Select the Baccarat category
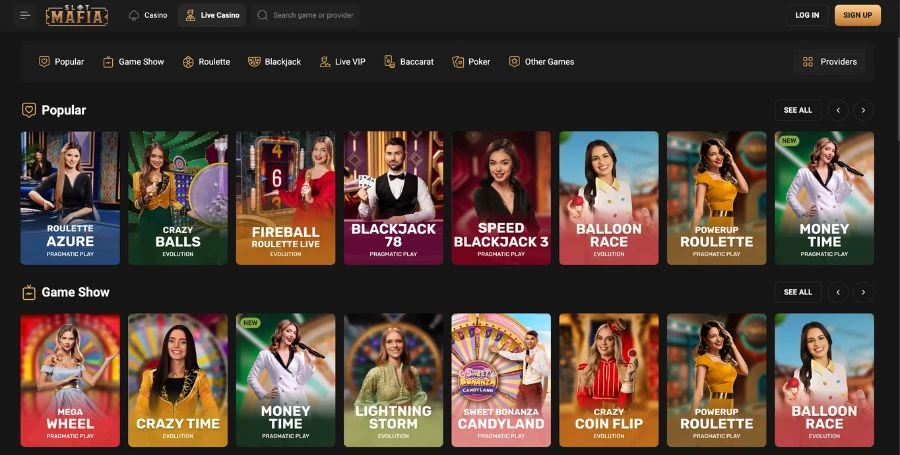 pyautogui.click(x=409, y=62)
